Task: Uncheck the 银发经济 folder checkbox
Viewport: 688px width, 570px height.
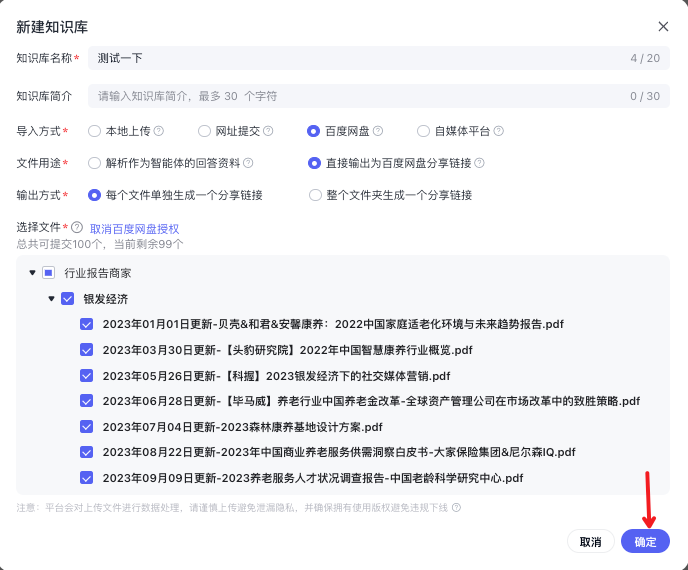Action: 68,298
